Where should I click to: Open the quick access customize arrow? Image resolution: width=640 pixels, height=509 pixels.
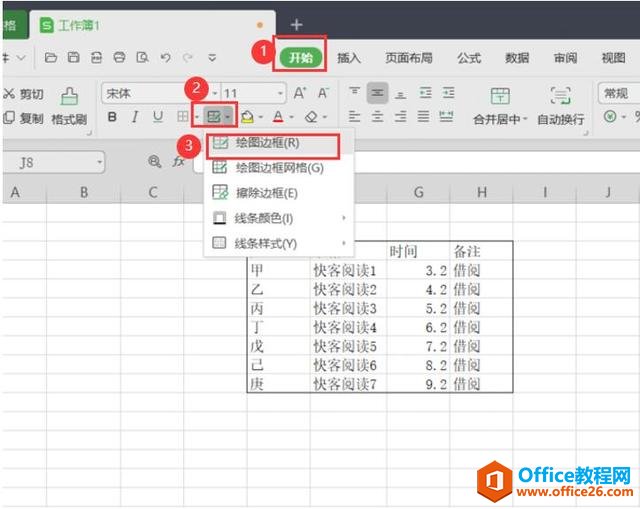coord(212,58)
